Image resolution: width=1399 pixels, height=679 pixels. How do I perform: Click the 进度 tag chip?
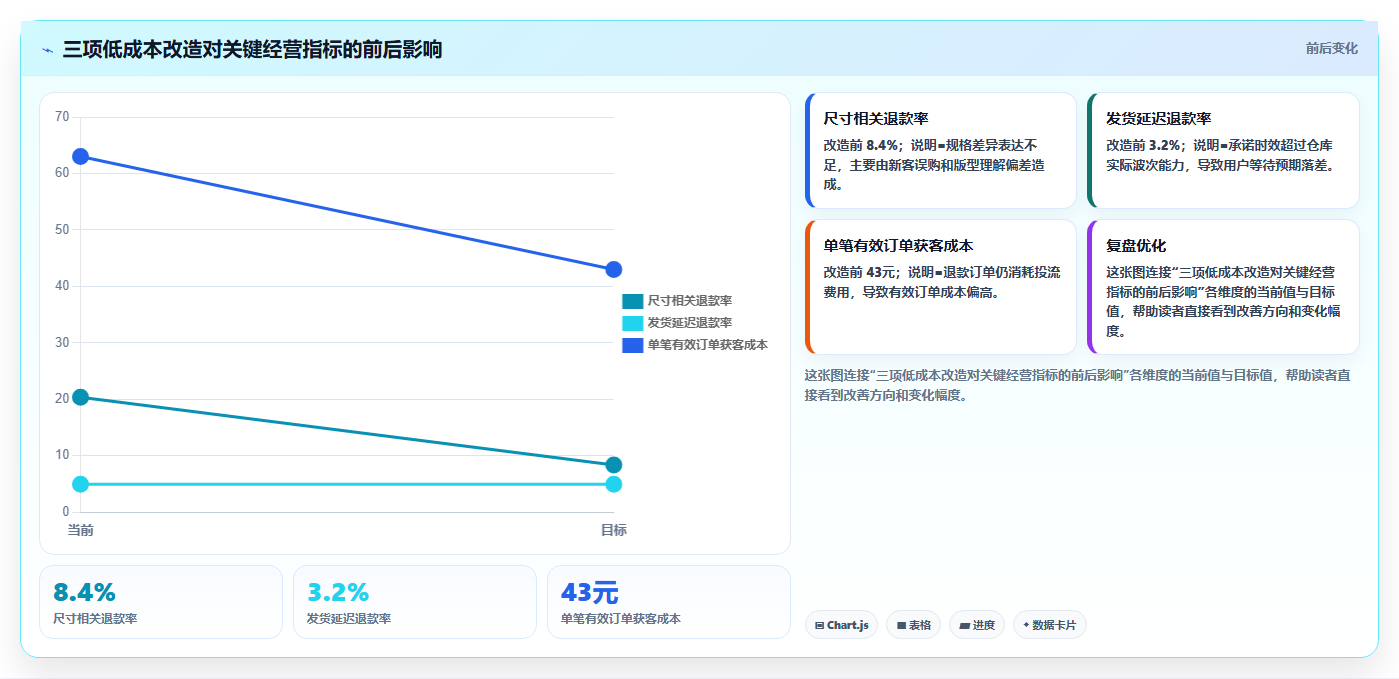coord(977,625)
